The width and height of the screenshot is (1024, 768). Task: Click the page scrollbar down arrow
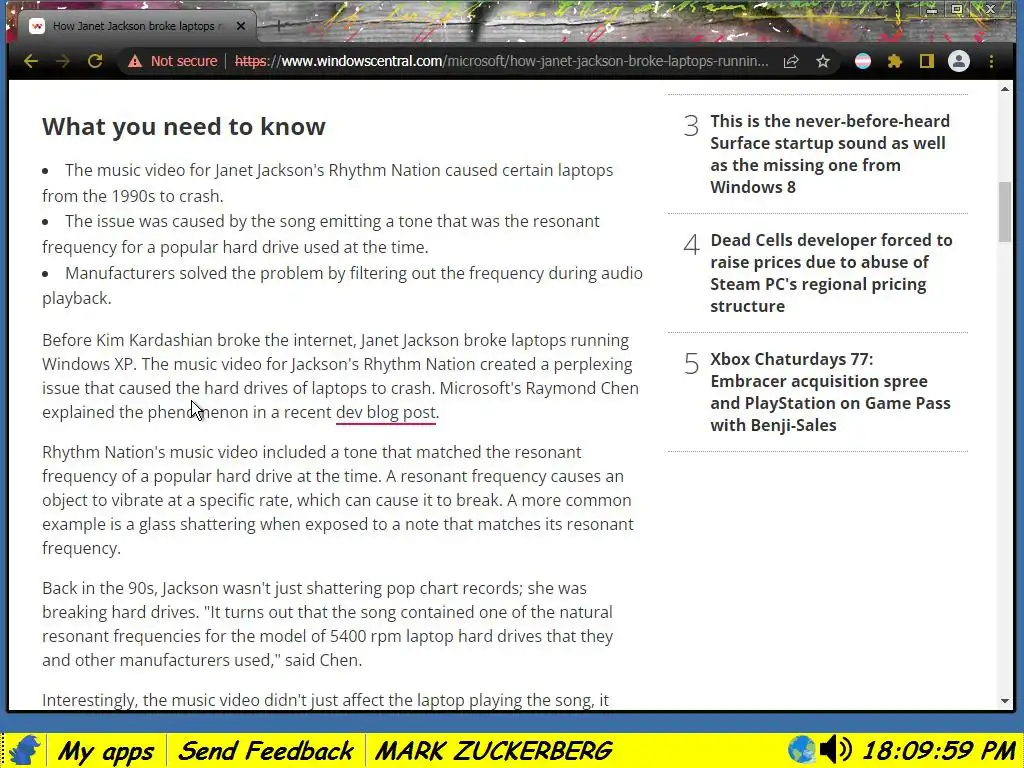(1004, 701)
